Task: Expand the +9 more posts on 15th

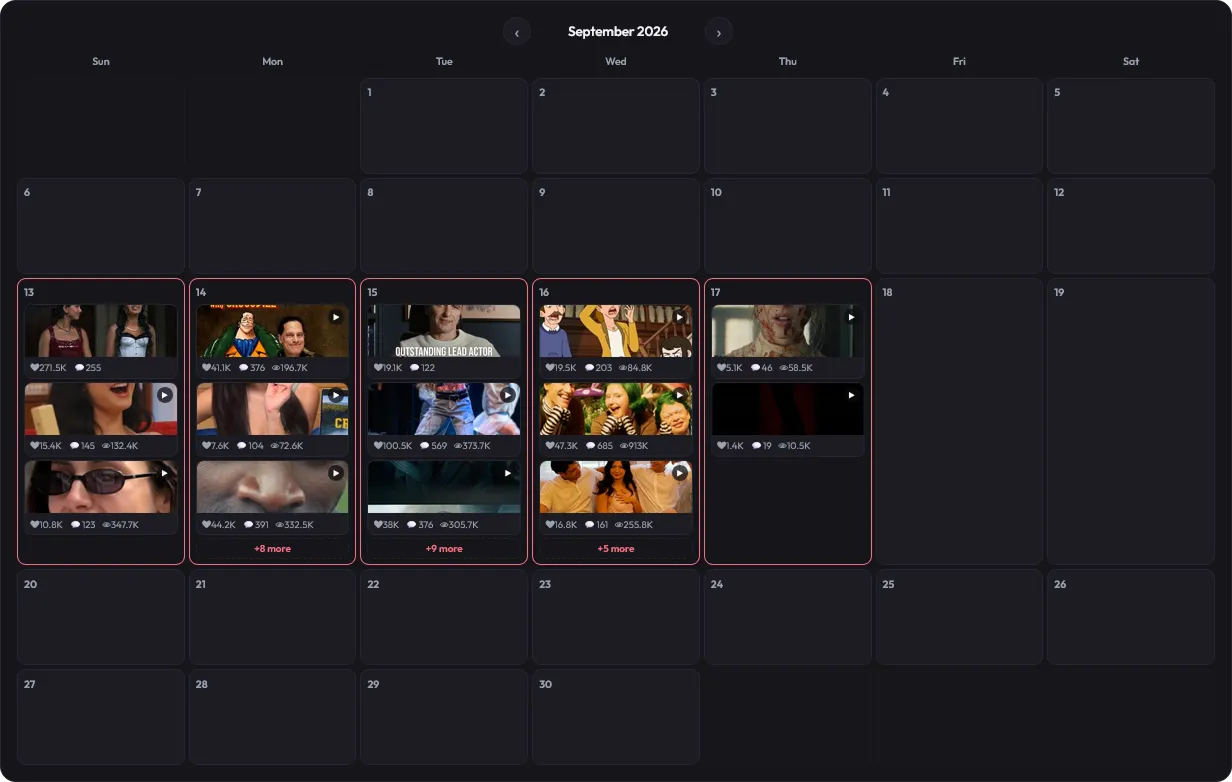Action: [444, 549]
